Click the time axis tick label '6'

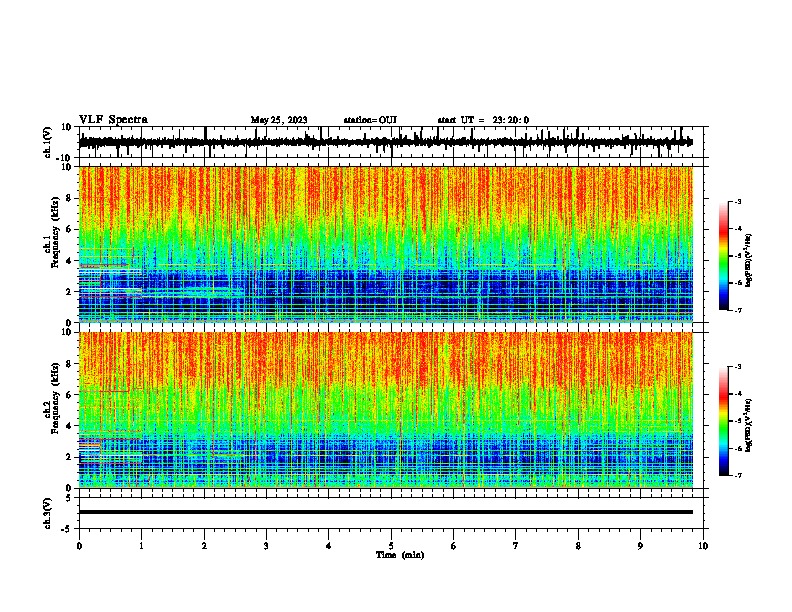(x=454, y=546)
